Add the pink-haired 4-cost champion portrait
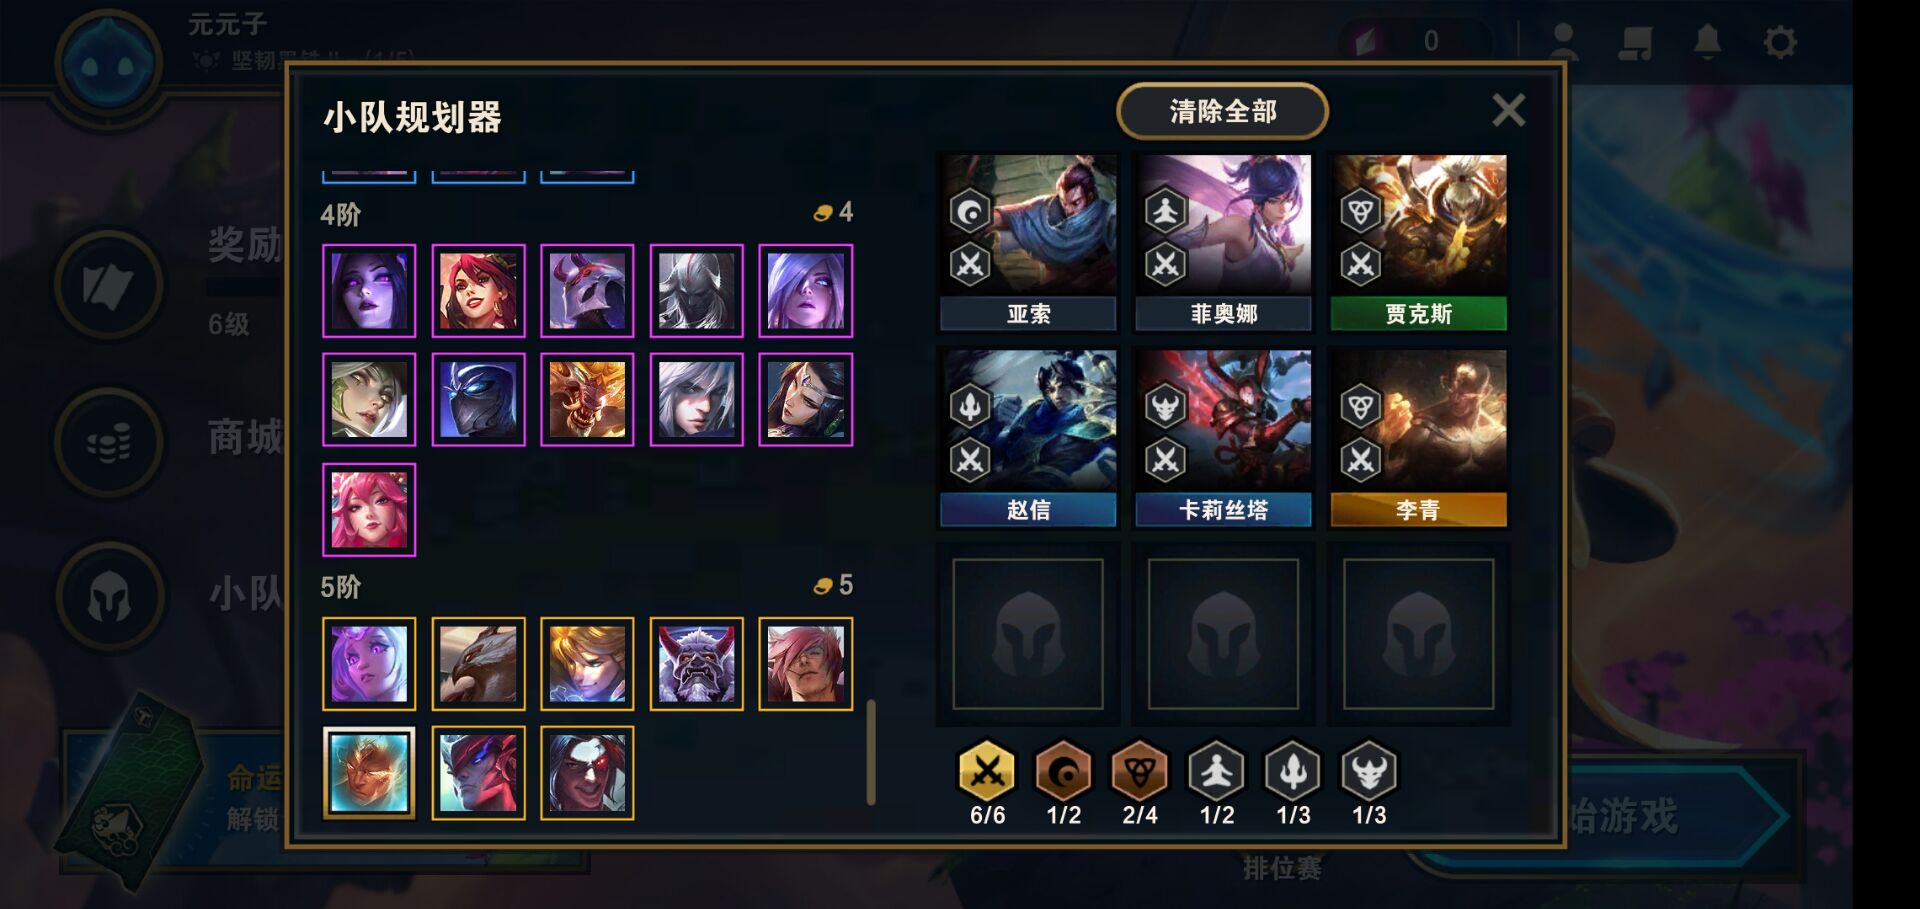 tap(369, 509)
